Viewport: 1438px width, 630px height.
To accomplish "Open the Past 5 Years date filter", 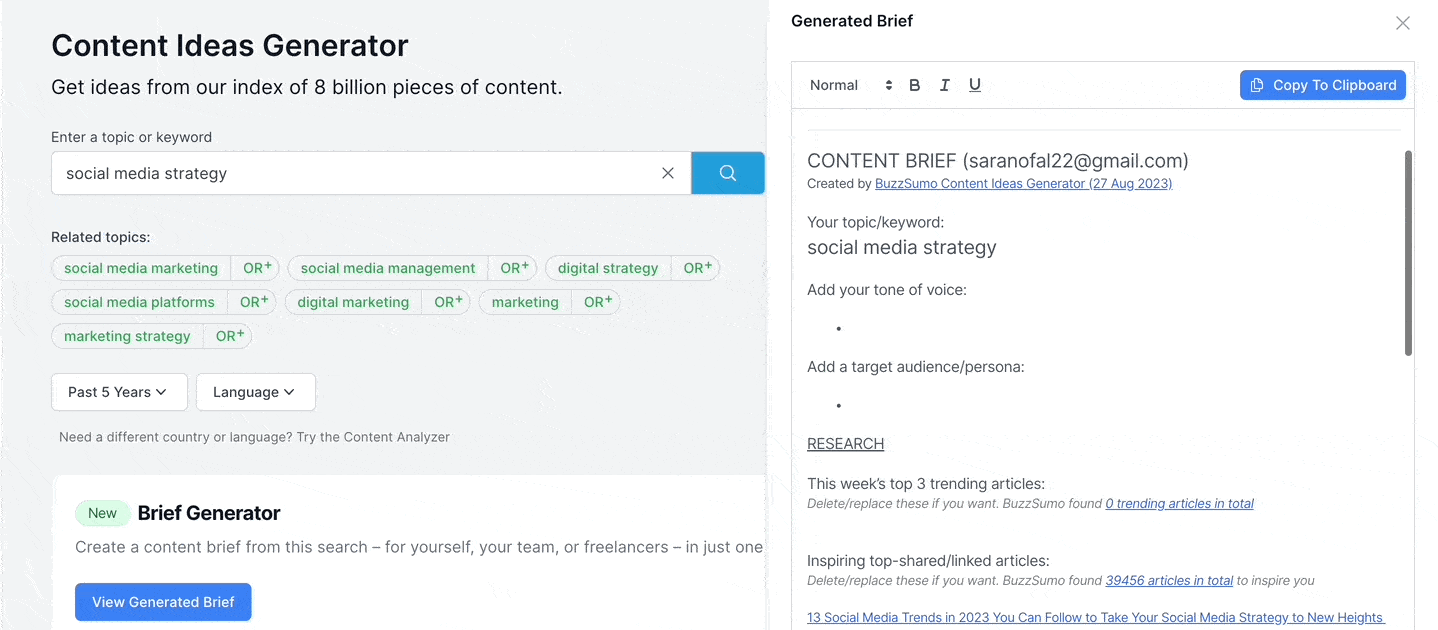I will (x=119, y=392).
